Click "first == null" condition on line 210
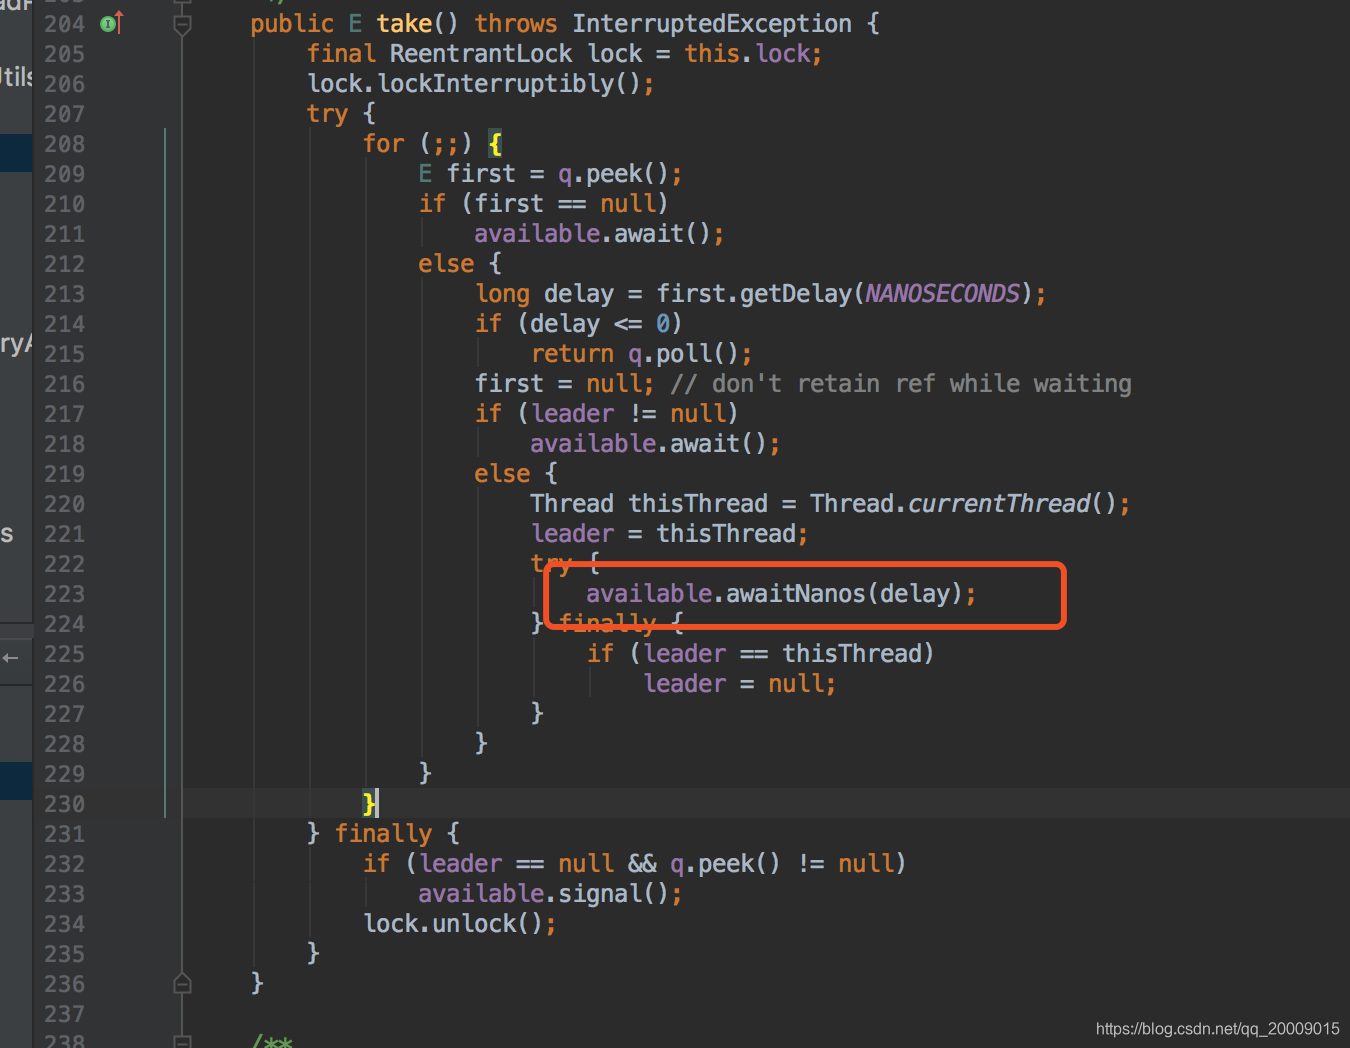This screenshot has height=1048, width=1350. coord(564,203)
